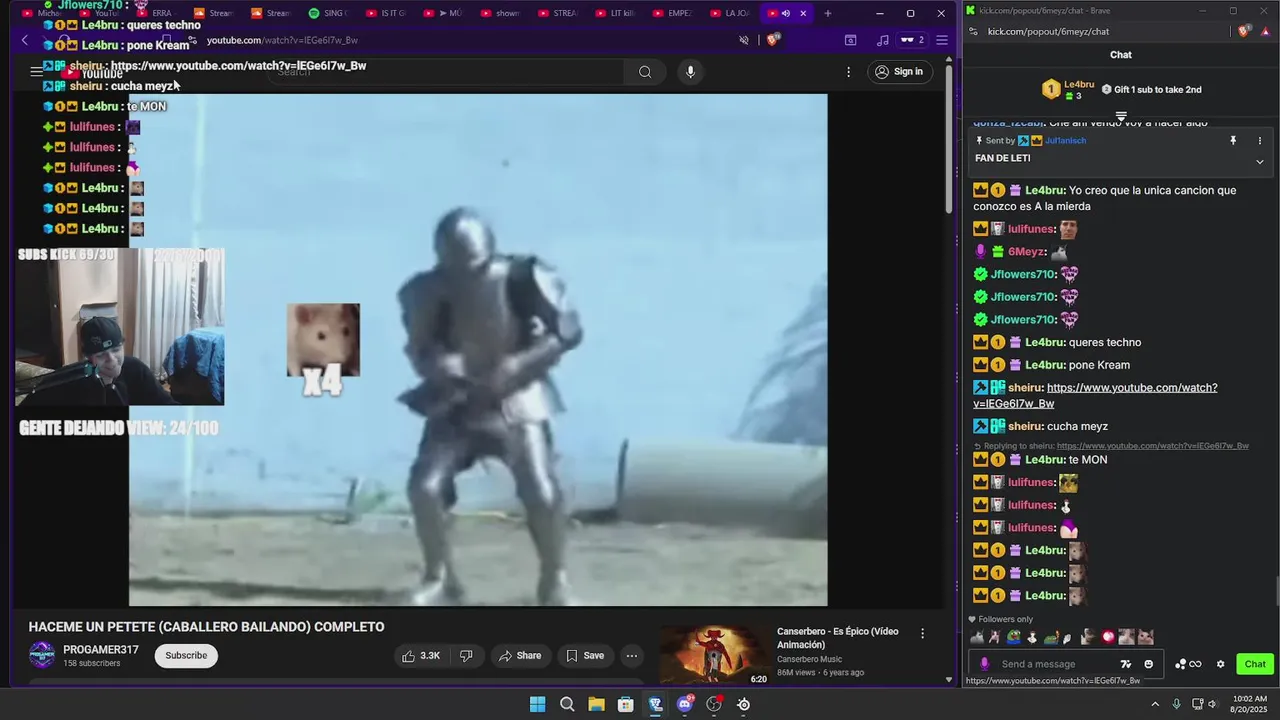The image size is (1280, 720).
Task: Click the YouTube address bar URL
Action: pyautogui.click(x=282, y=40)
